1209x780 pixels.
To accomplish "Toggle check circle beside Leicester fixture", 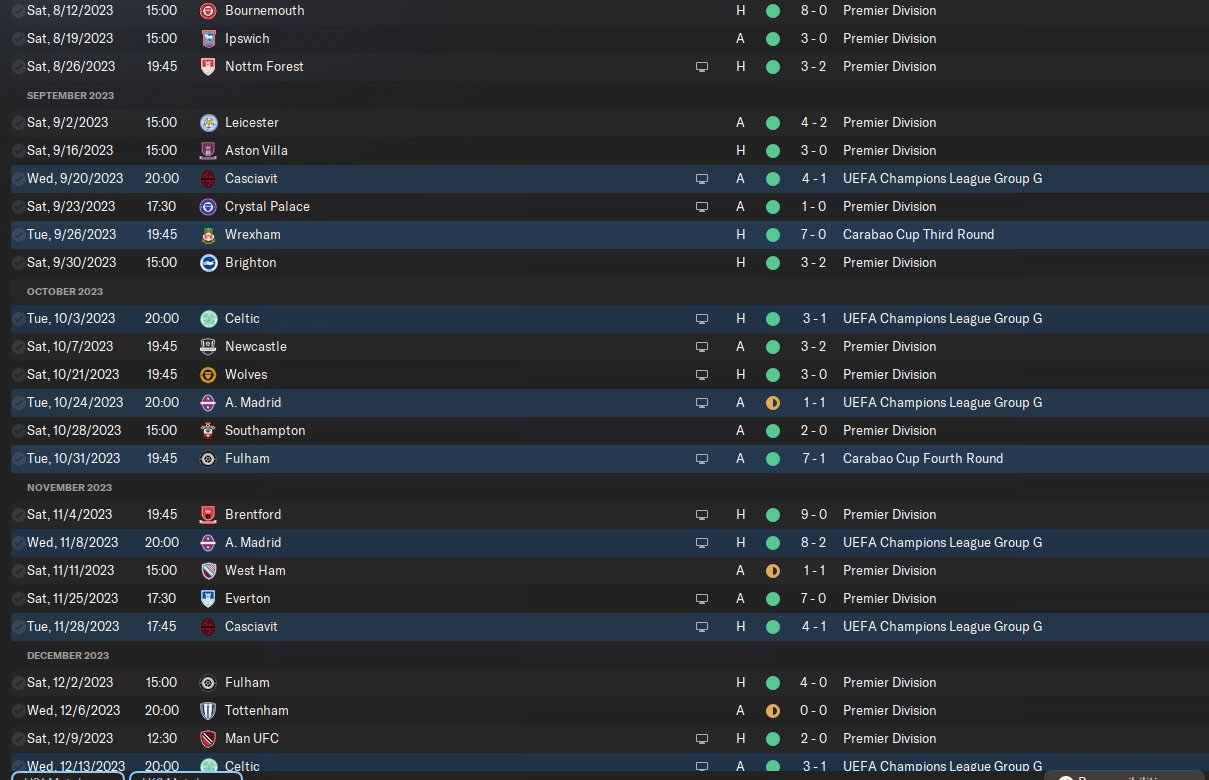I will 18,122.
